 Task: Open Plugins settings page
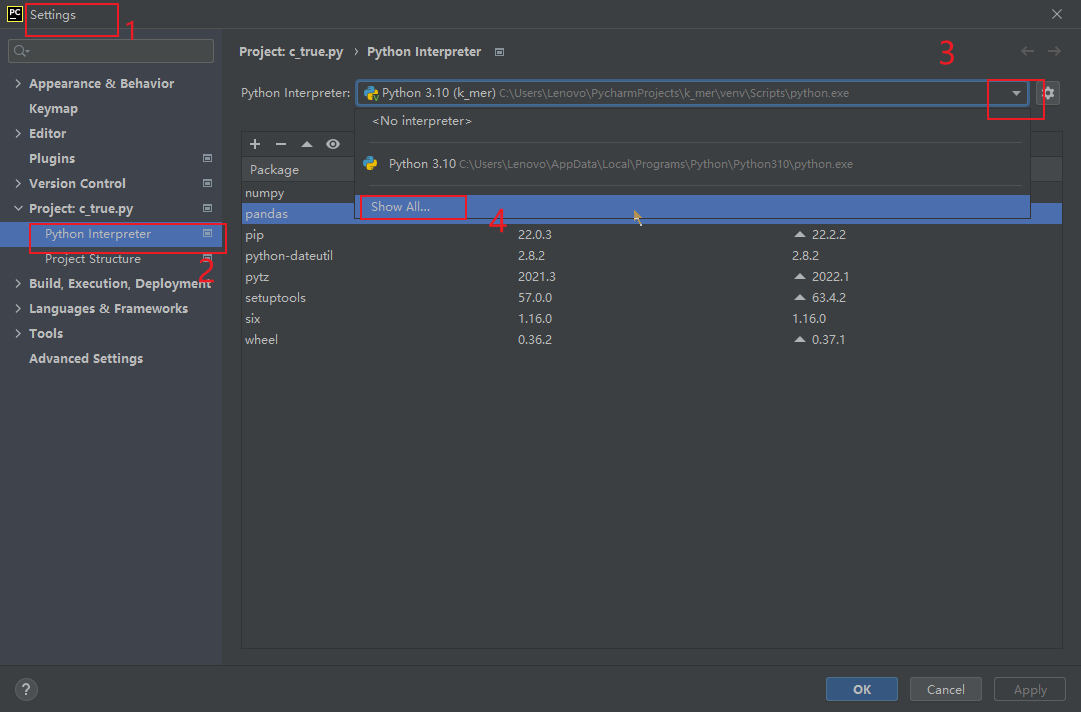(x=52, y=159)
